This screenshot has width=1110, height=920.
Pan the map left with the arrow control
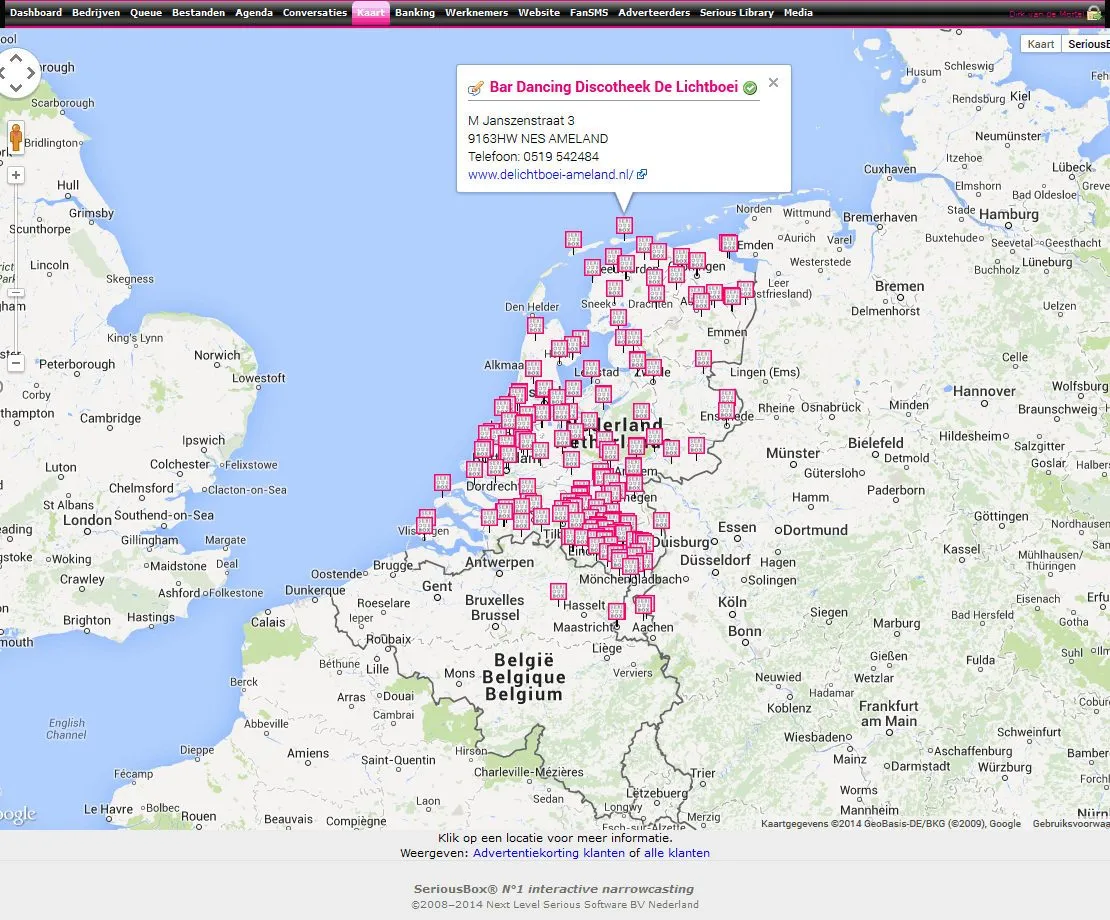click(2, 73)
